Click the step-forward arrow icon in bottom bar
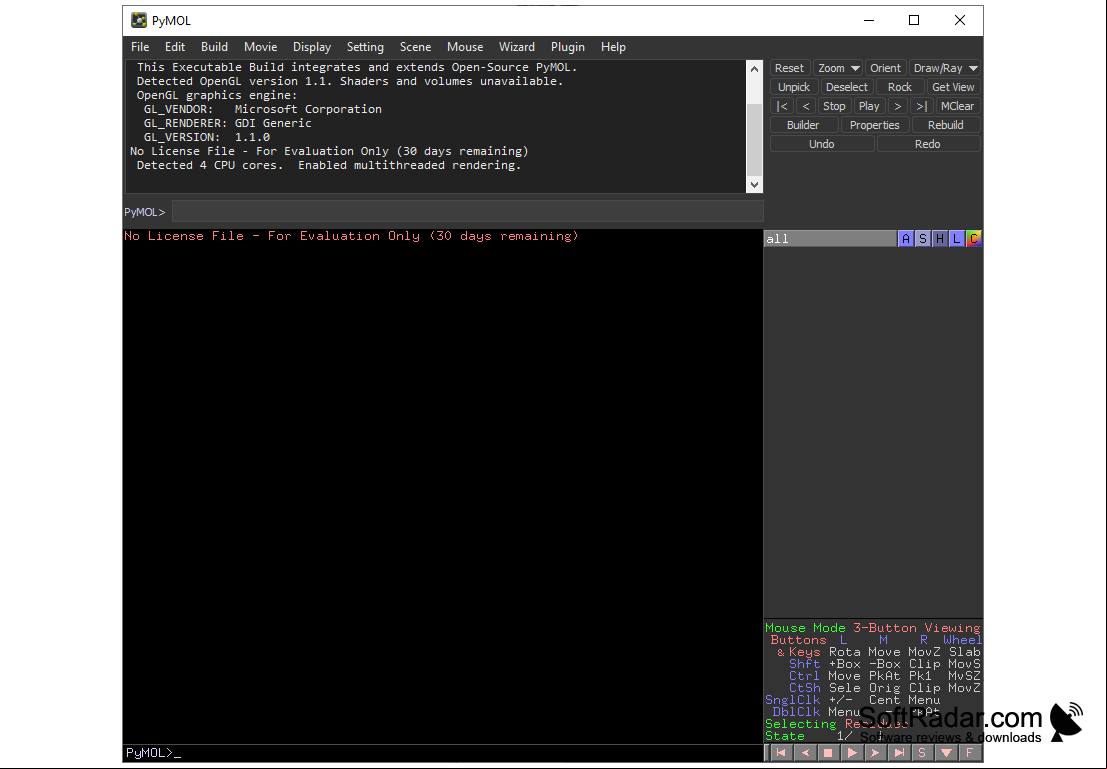The image size is (1107, 769). click(x=875, y=753)
